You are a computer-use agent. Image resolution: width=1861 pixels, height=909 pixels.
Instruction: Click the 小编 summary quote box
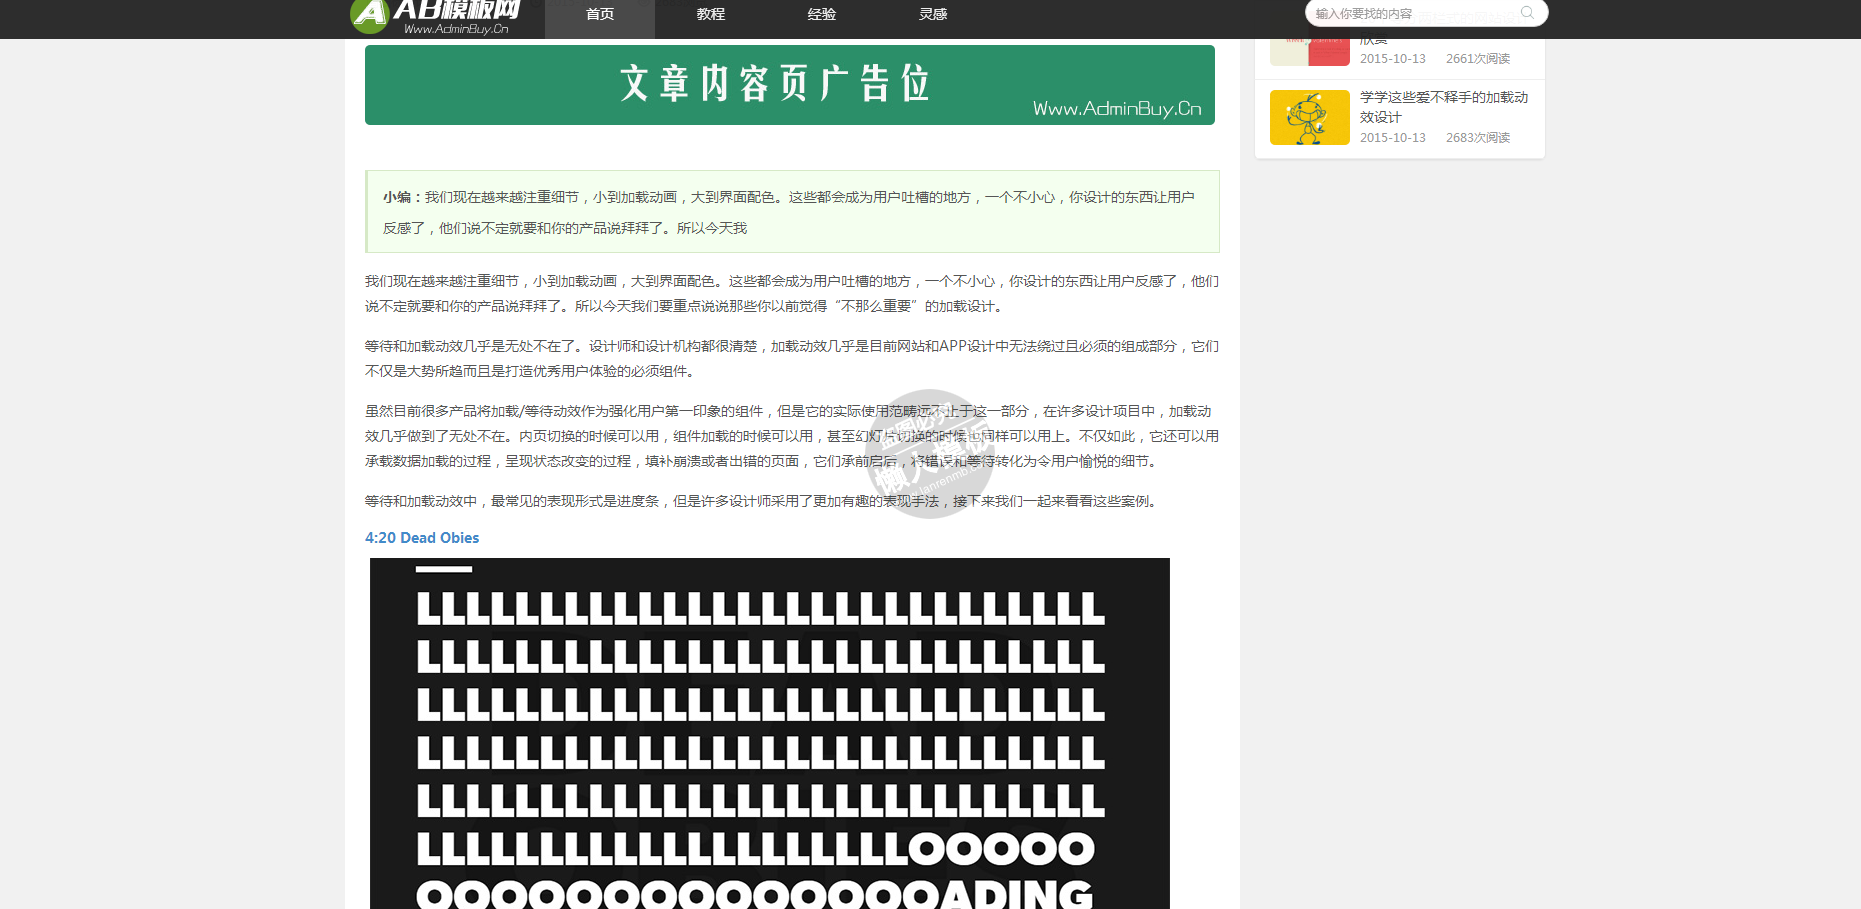(792, 212)
